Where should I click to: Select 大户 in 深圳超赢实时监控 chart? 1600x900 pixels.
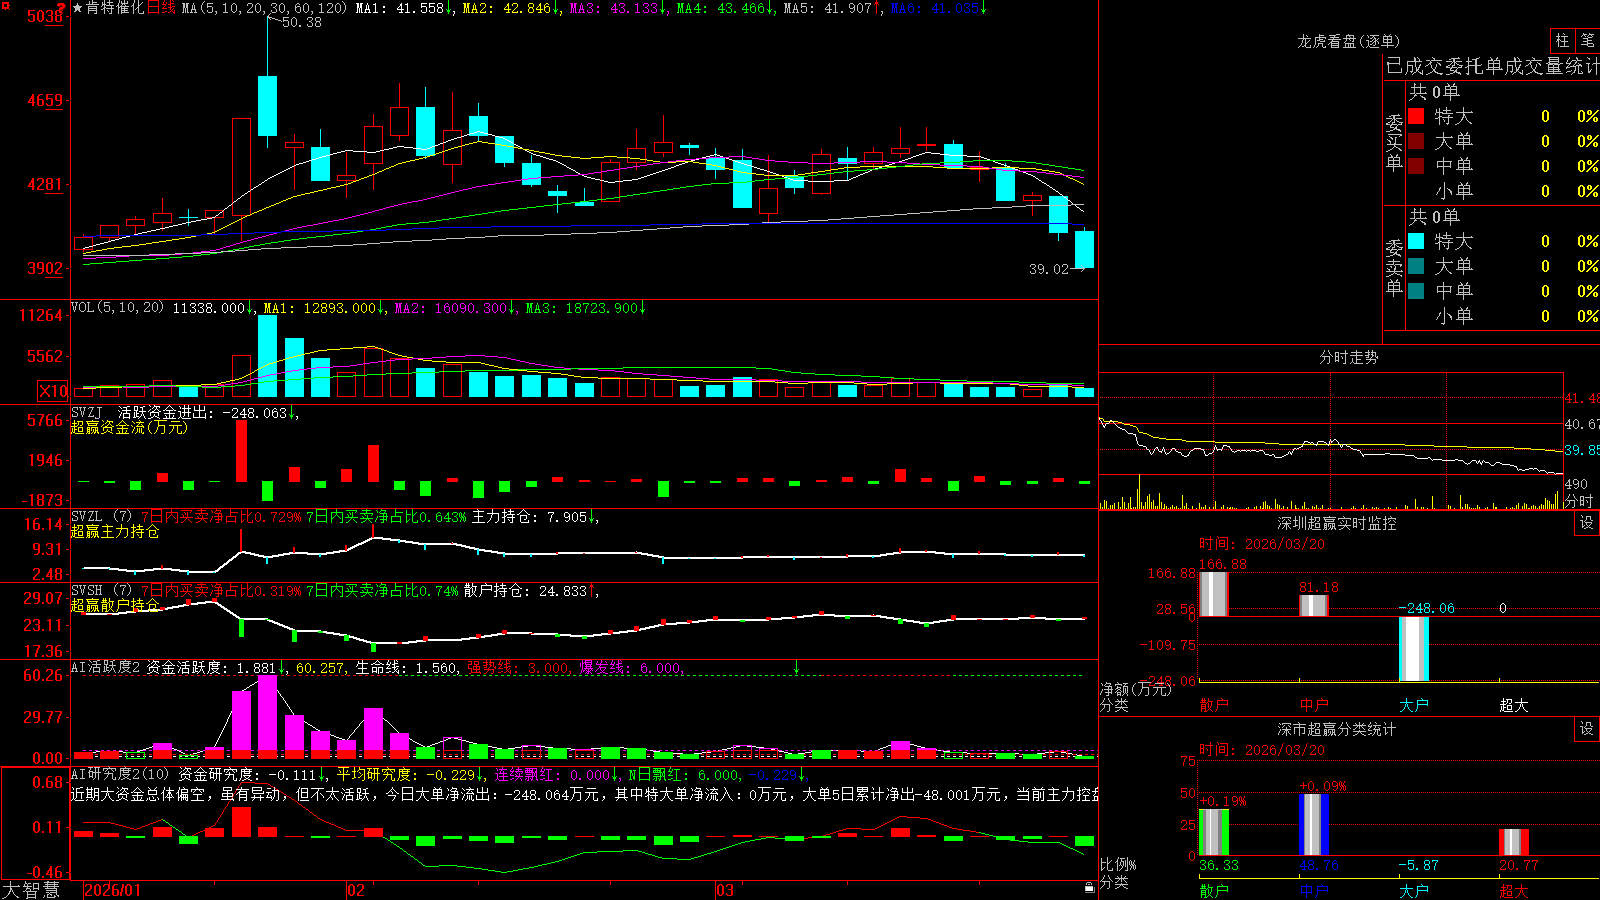(x=1414, y=705)
